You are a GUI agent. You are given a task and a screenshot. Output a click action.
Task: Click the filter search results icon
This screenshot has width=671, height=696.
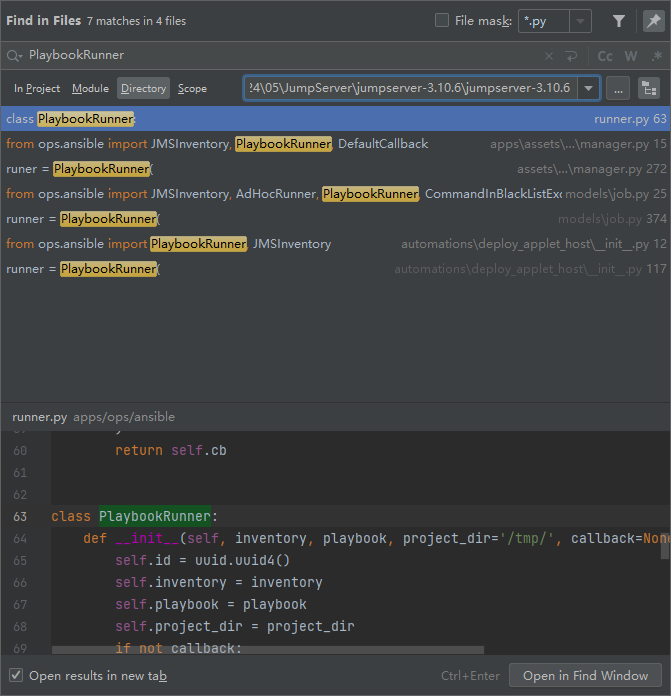(x=619, y=21)
